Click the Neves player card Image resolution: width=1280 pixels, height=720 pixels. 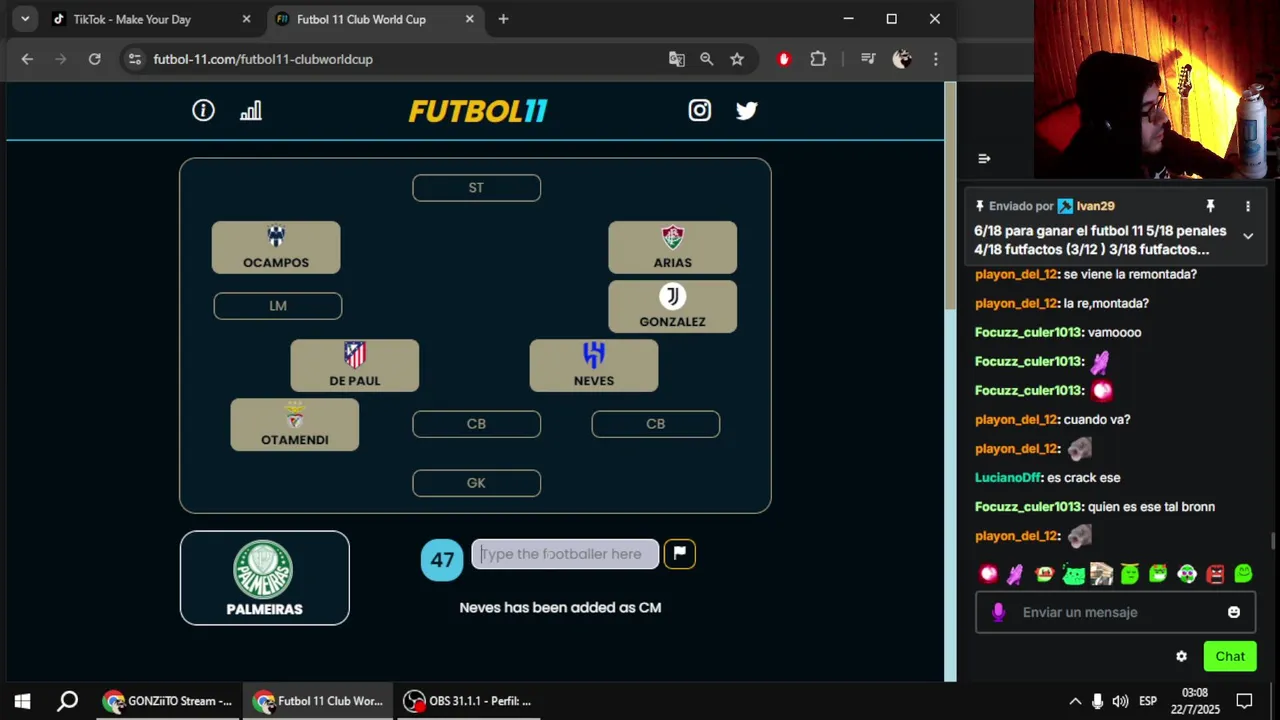[x=593, y=366]
